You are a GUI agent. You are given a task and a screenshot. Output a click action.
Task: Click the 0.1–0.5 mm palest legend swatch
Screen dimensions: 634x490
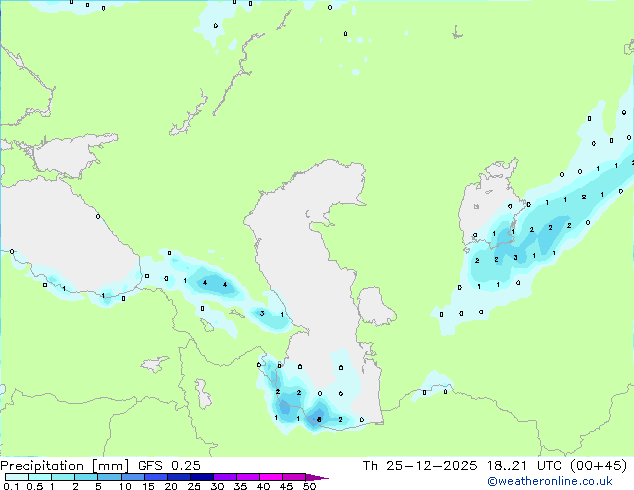click(17, 477)
